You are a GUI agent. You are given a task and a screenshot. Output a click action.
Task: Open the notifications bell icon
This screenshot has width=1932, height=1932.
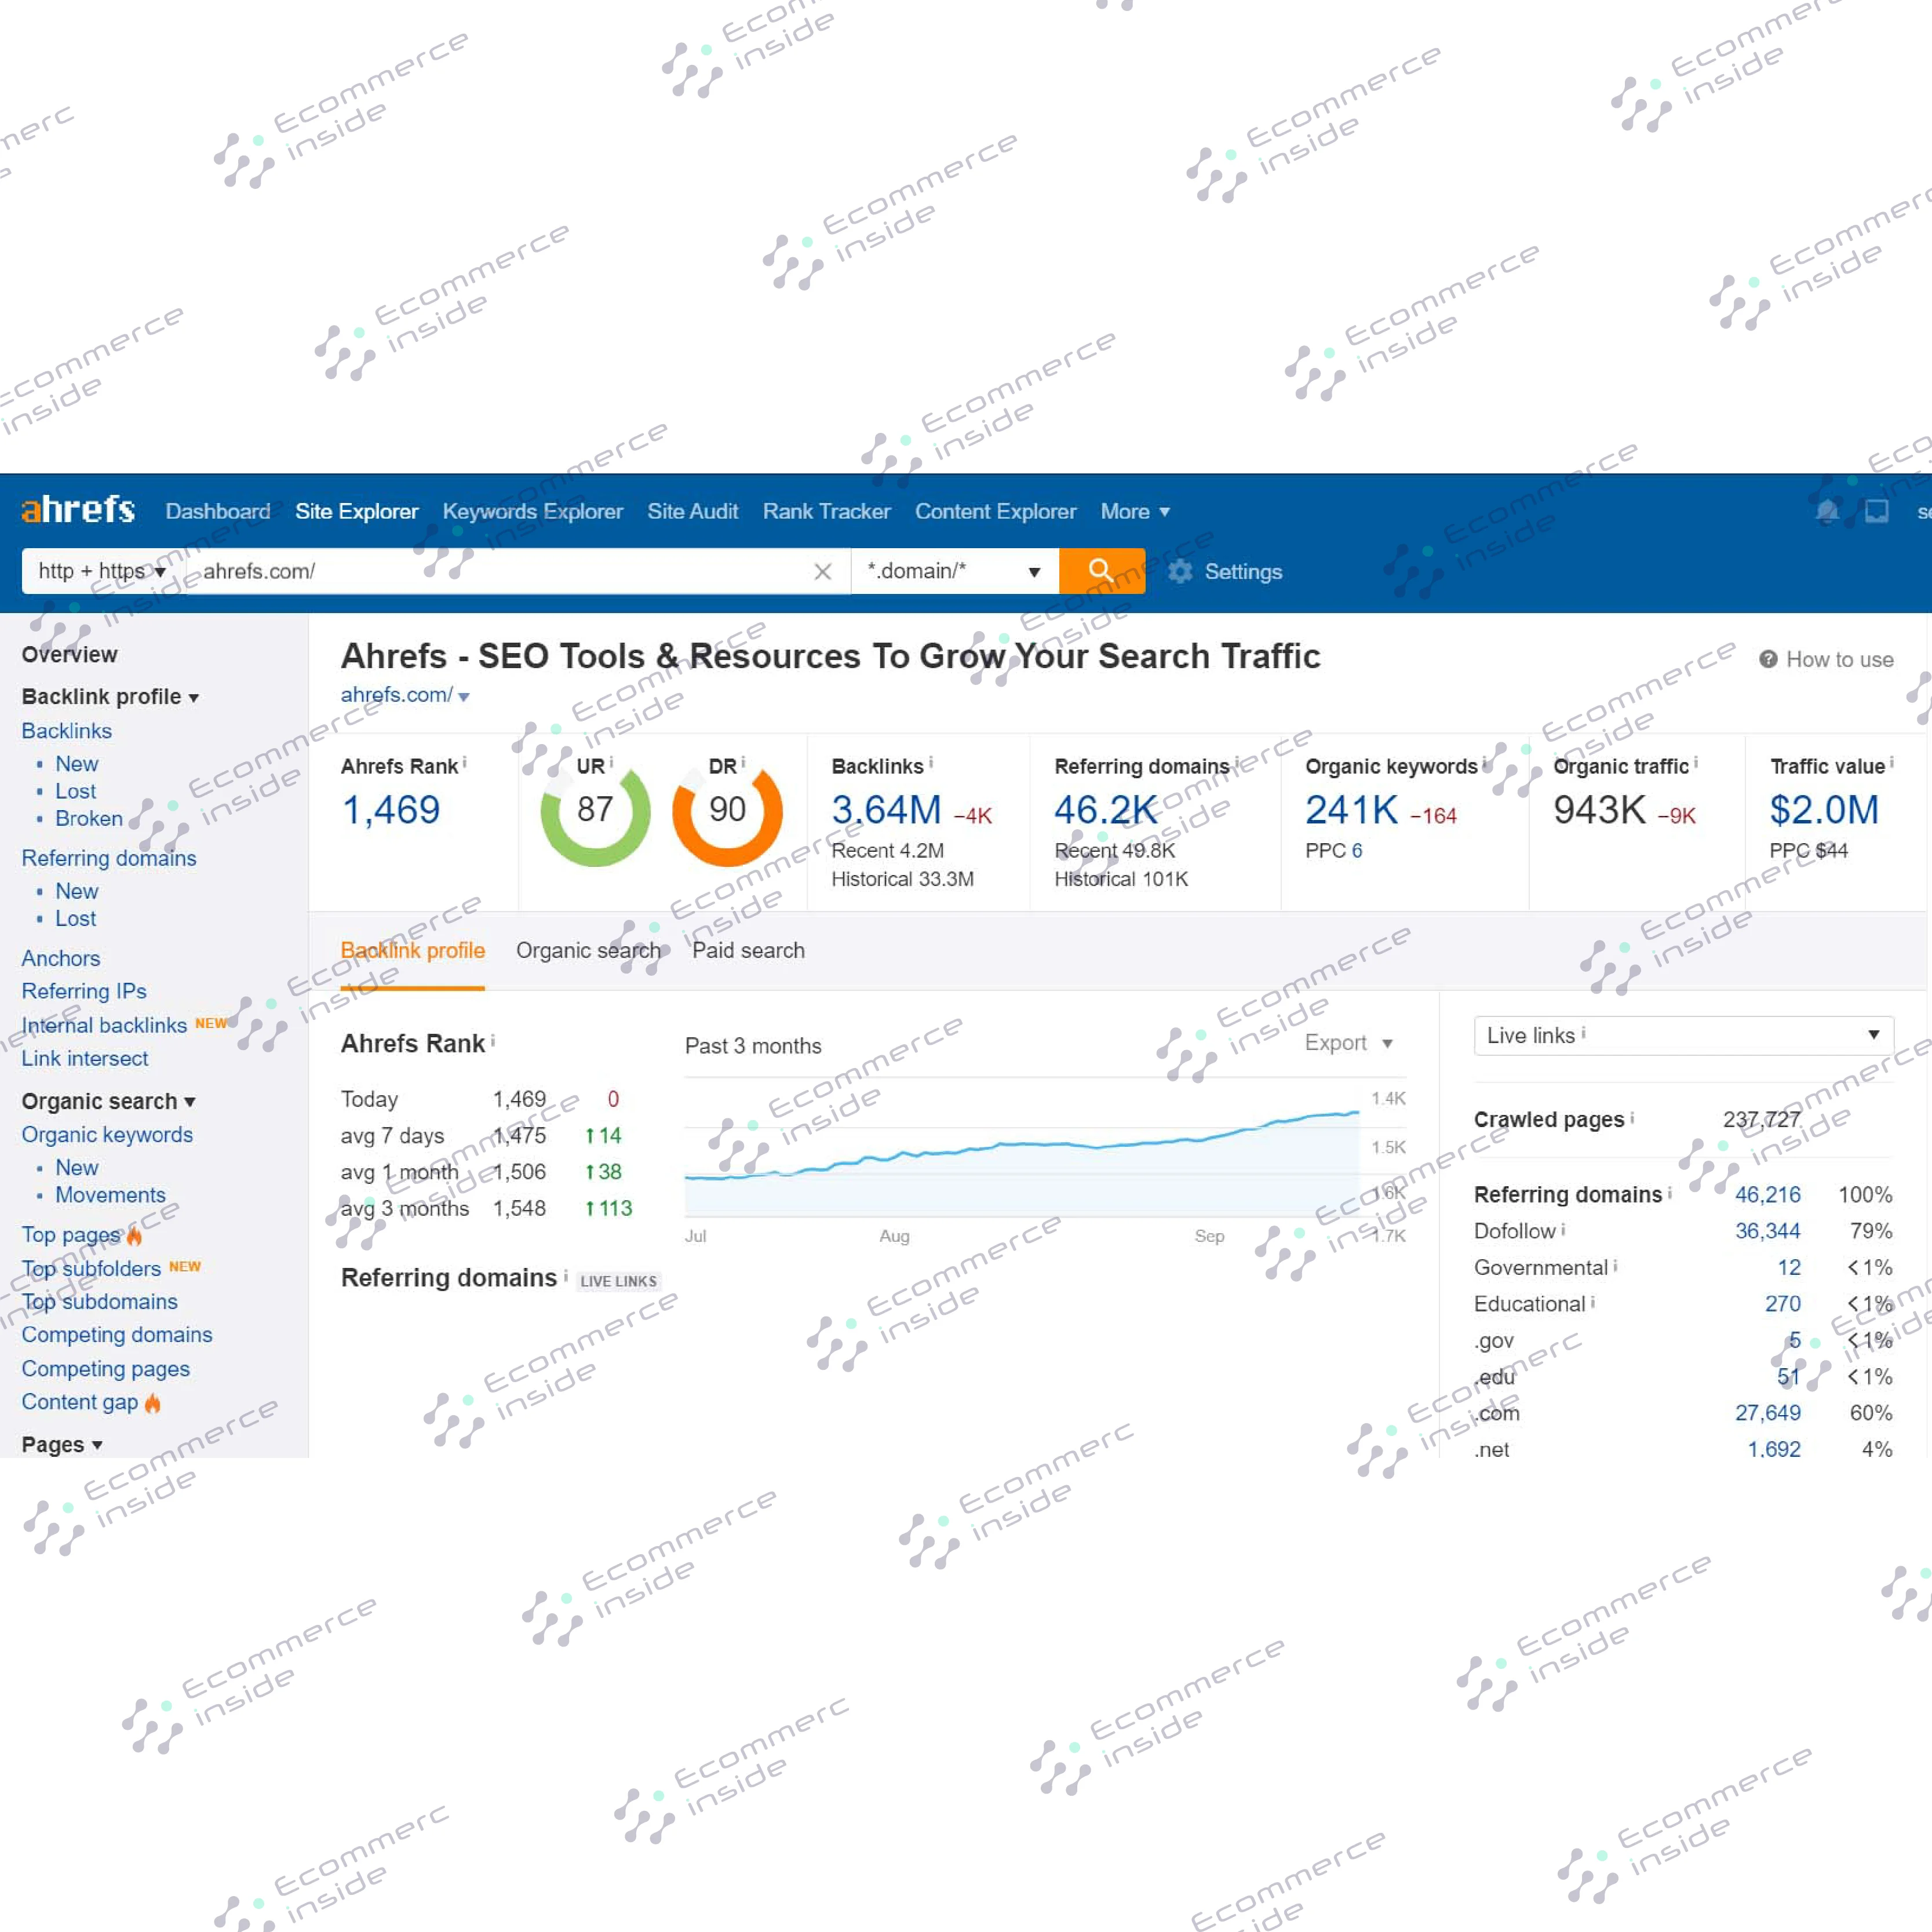tap(1826, 511)
